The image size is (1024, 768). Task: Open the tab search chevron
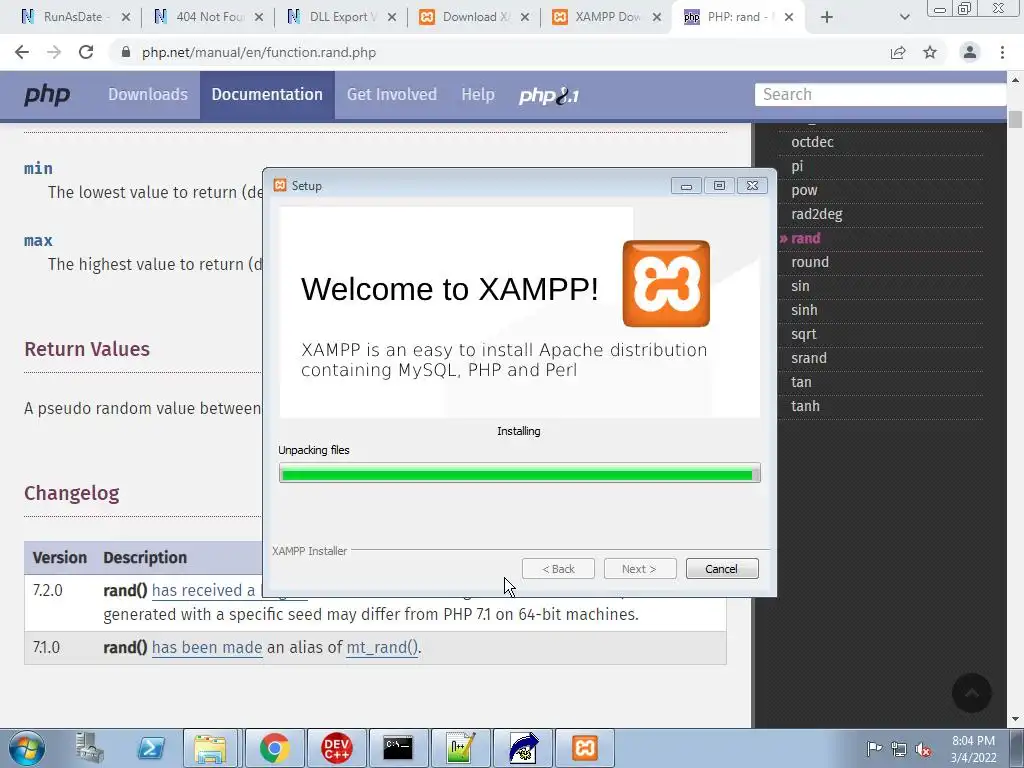904,17
